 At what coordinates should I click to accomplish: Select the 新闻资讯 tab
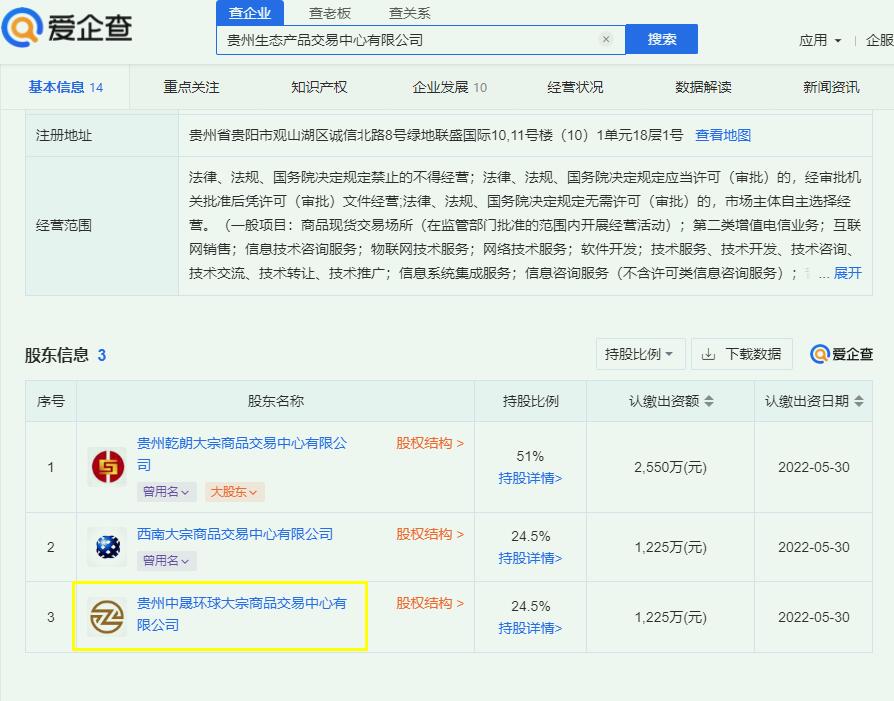pos(831,87)
